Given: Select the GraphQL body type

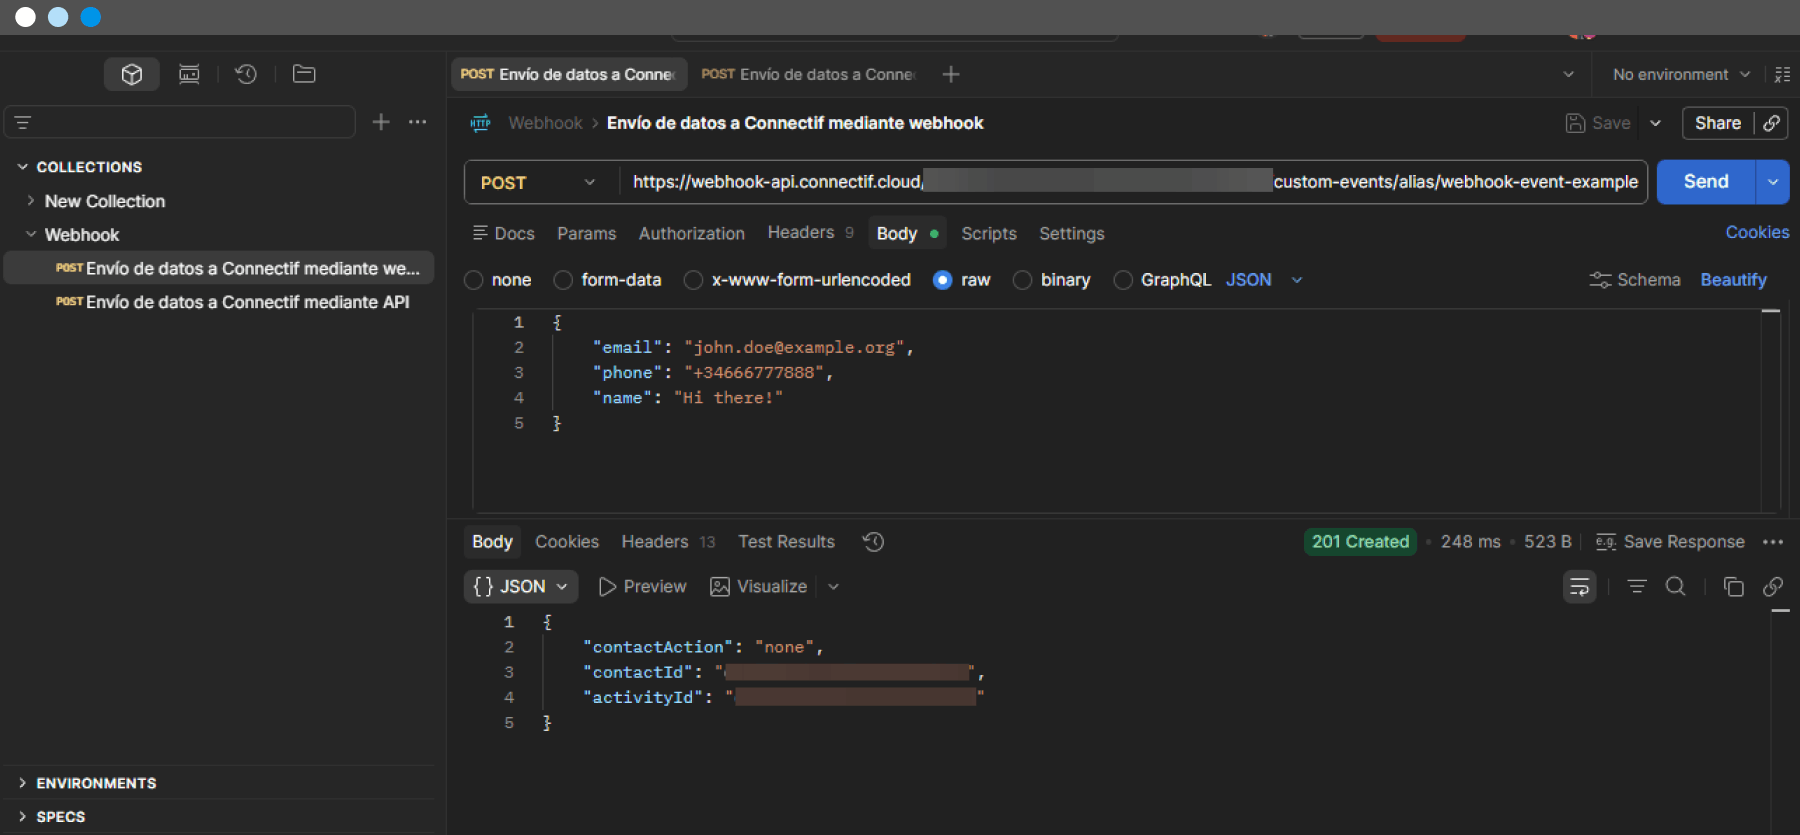Looking at the screenshot, I should tap(1162, 280).
